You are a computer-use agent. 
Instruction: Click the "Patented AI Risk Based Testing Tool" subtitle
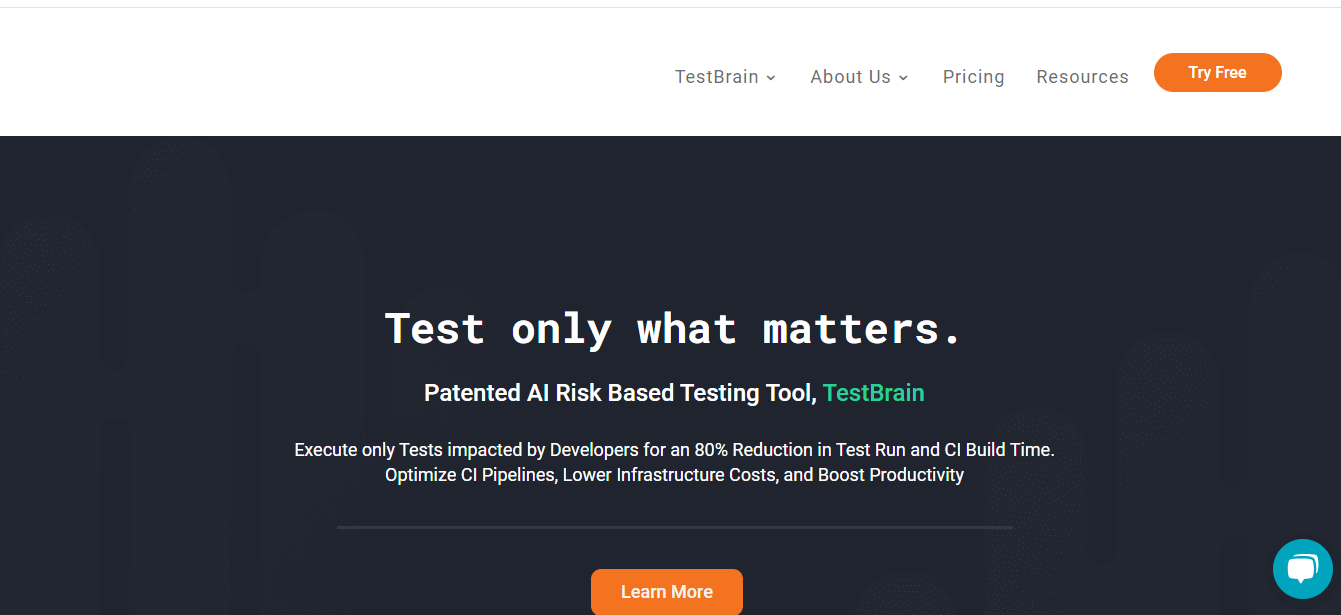619,393
